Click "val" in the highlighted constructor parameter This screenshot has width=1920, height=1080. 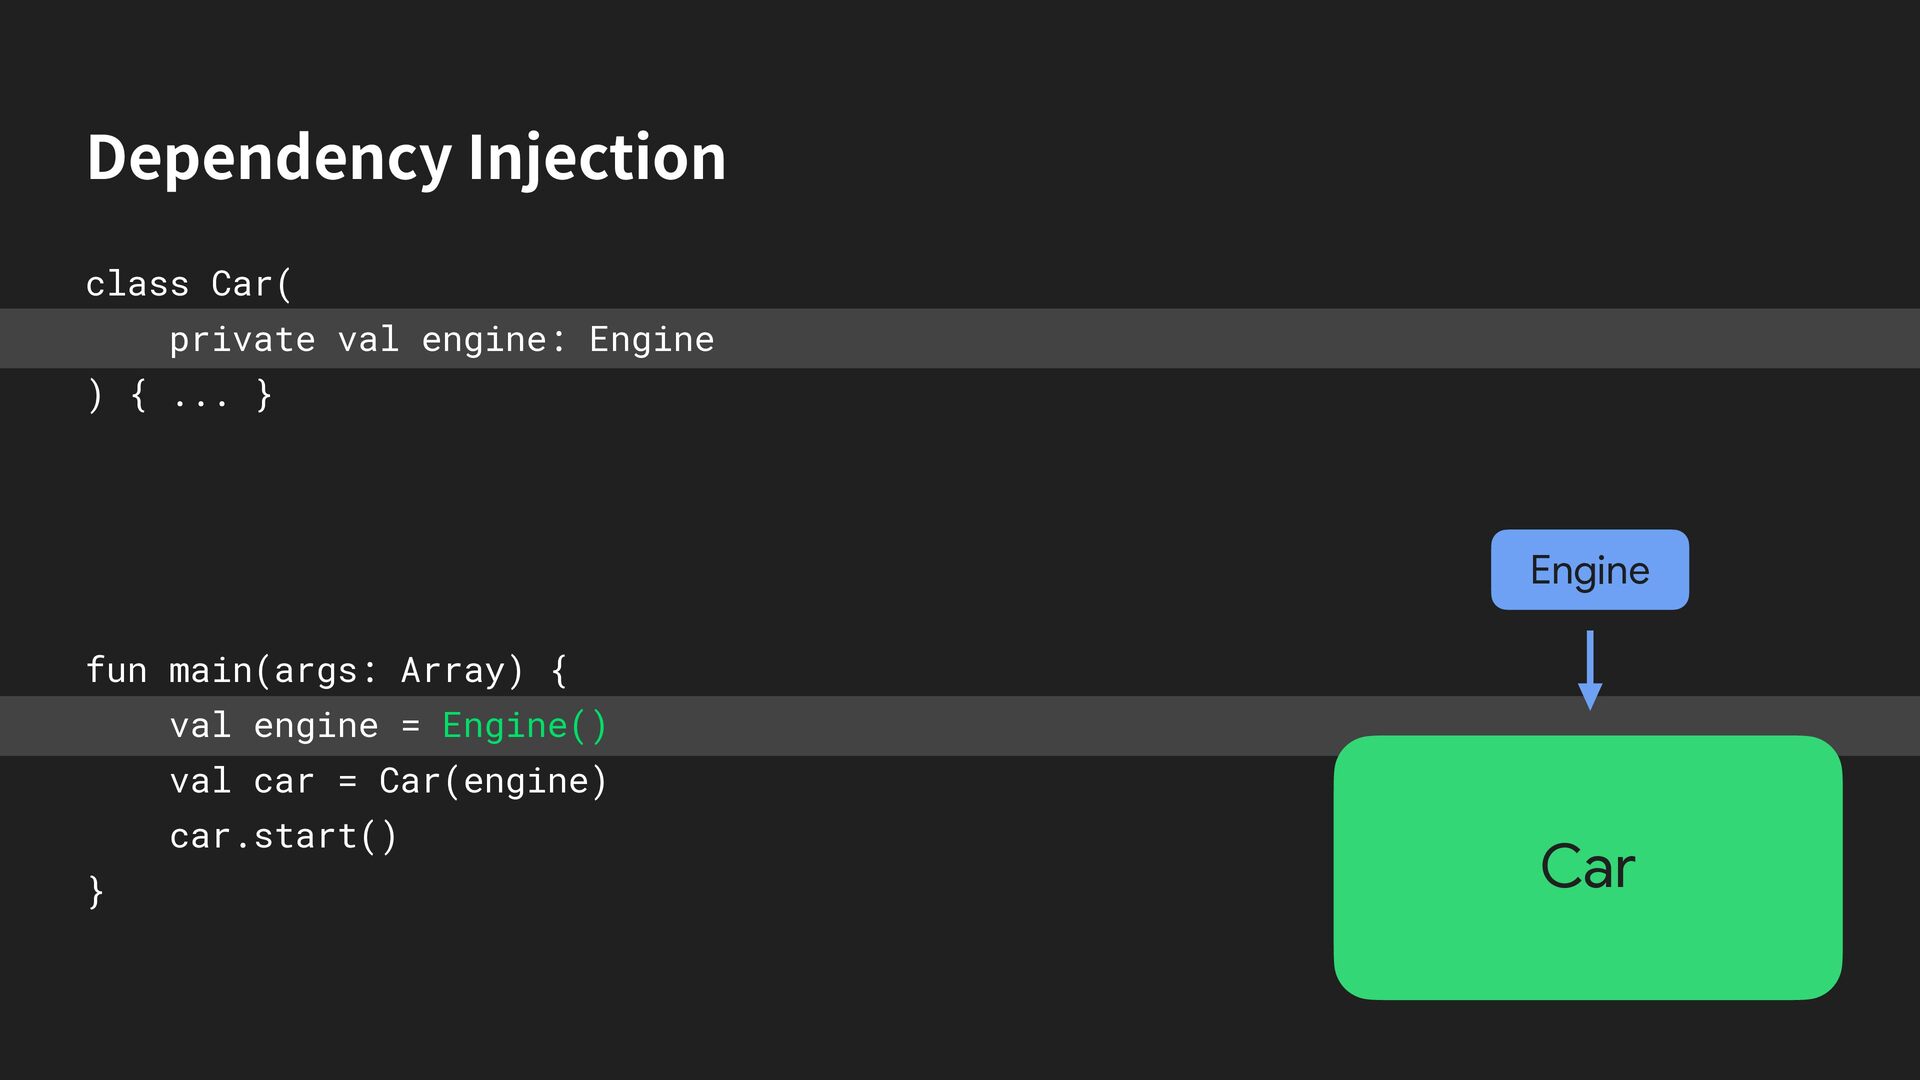[367, 341]
